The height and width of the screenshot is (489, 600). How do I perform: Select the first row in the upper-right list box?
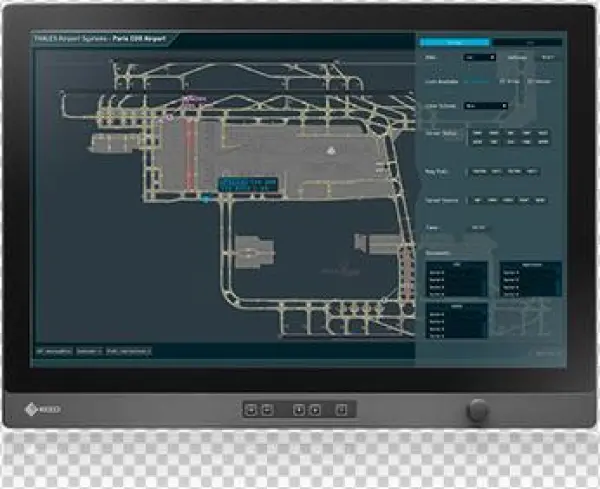[x=531, y=272]
